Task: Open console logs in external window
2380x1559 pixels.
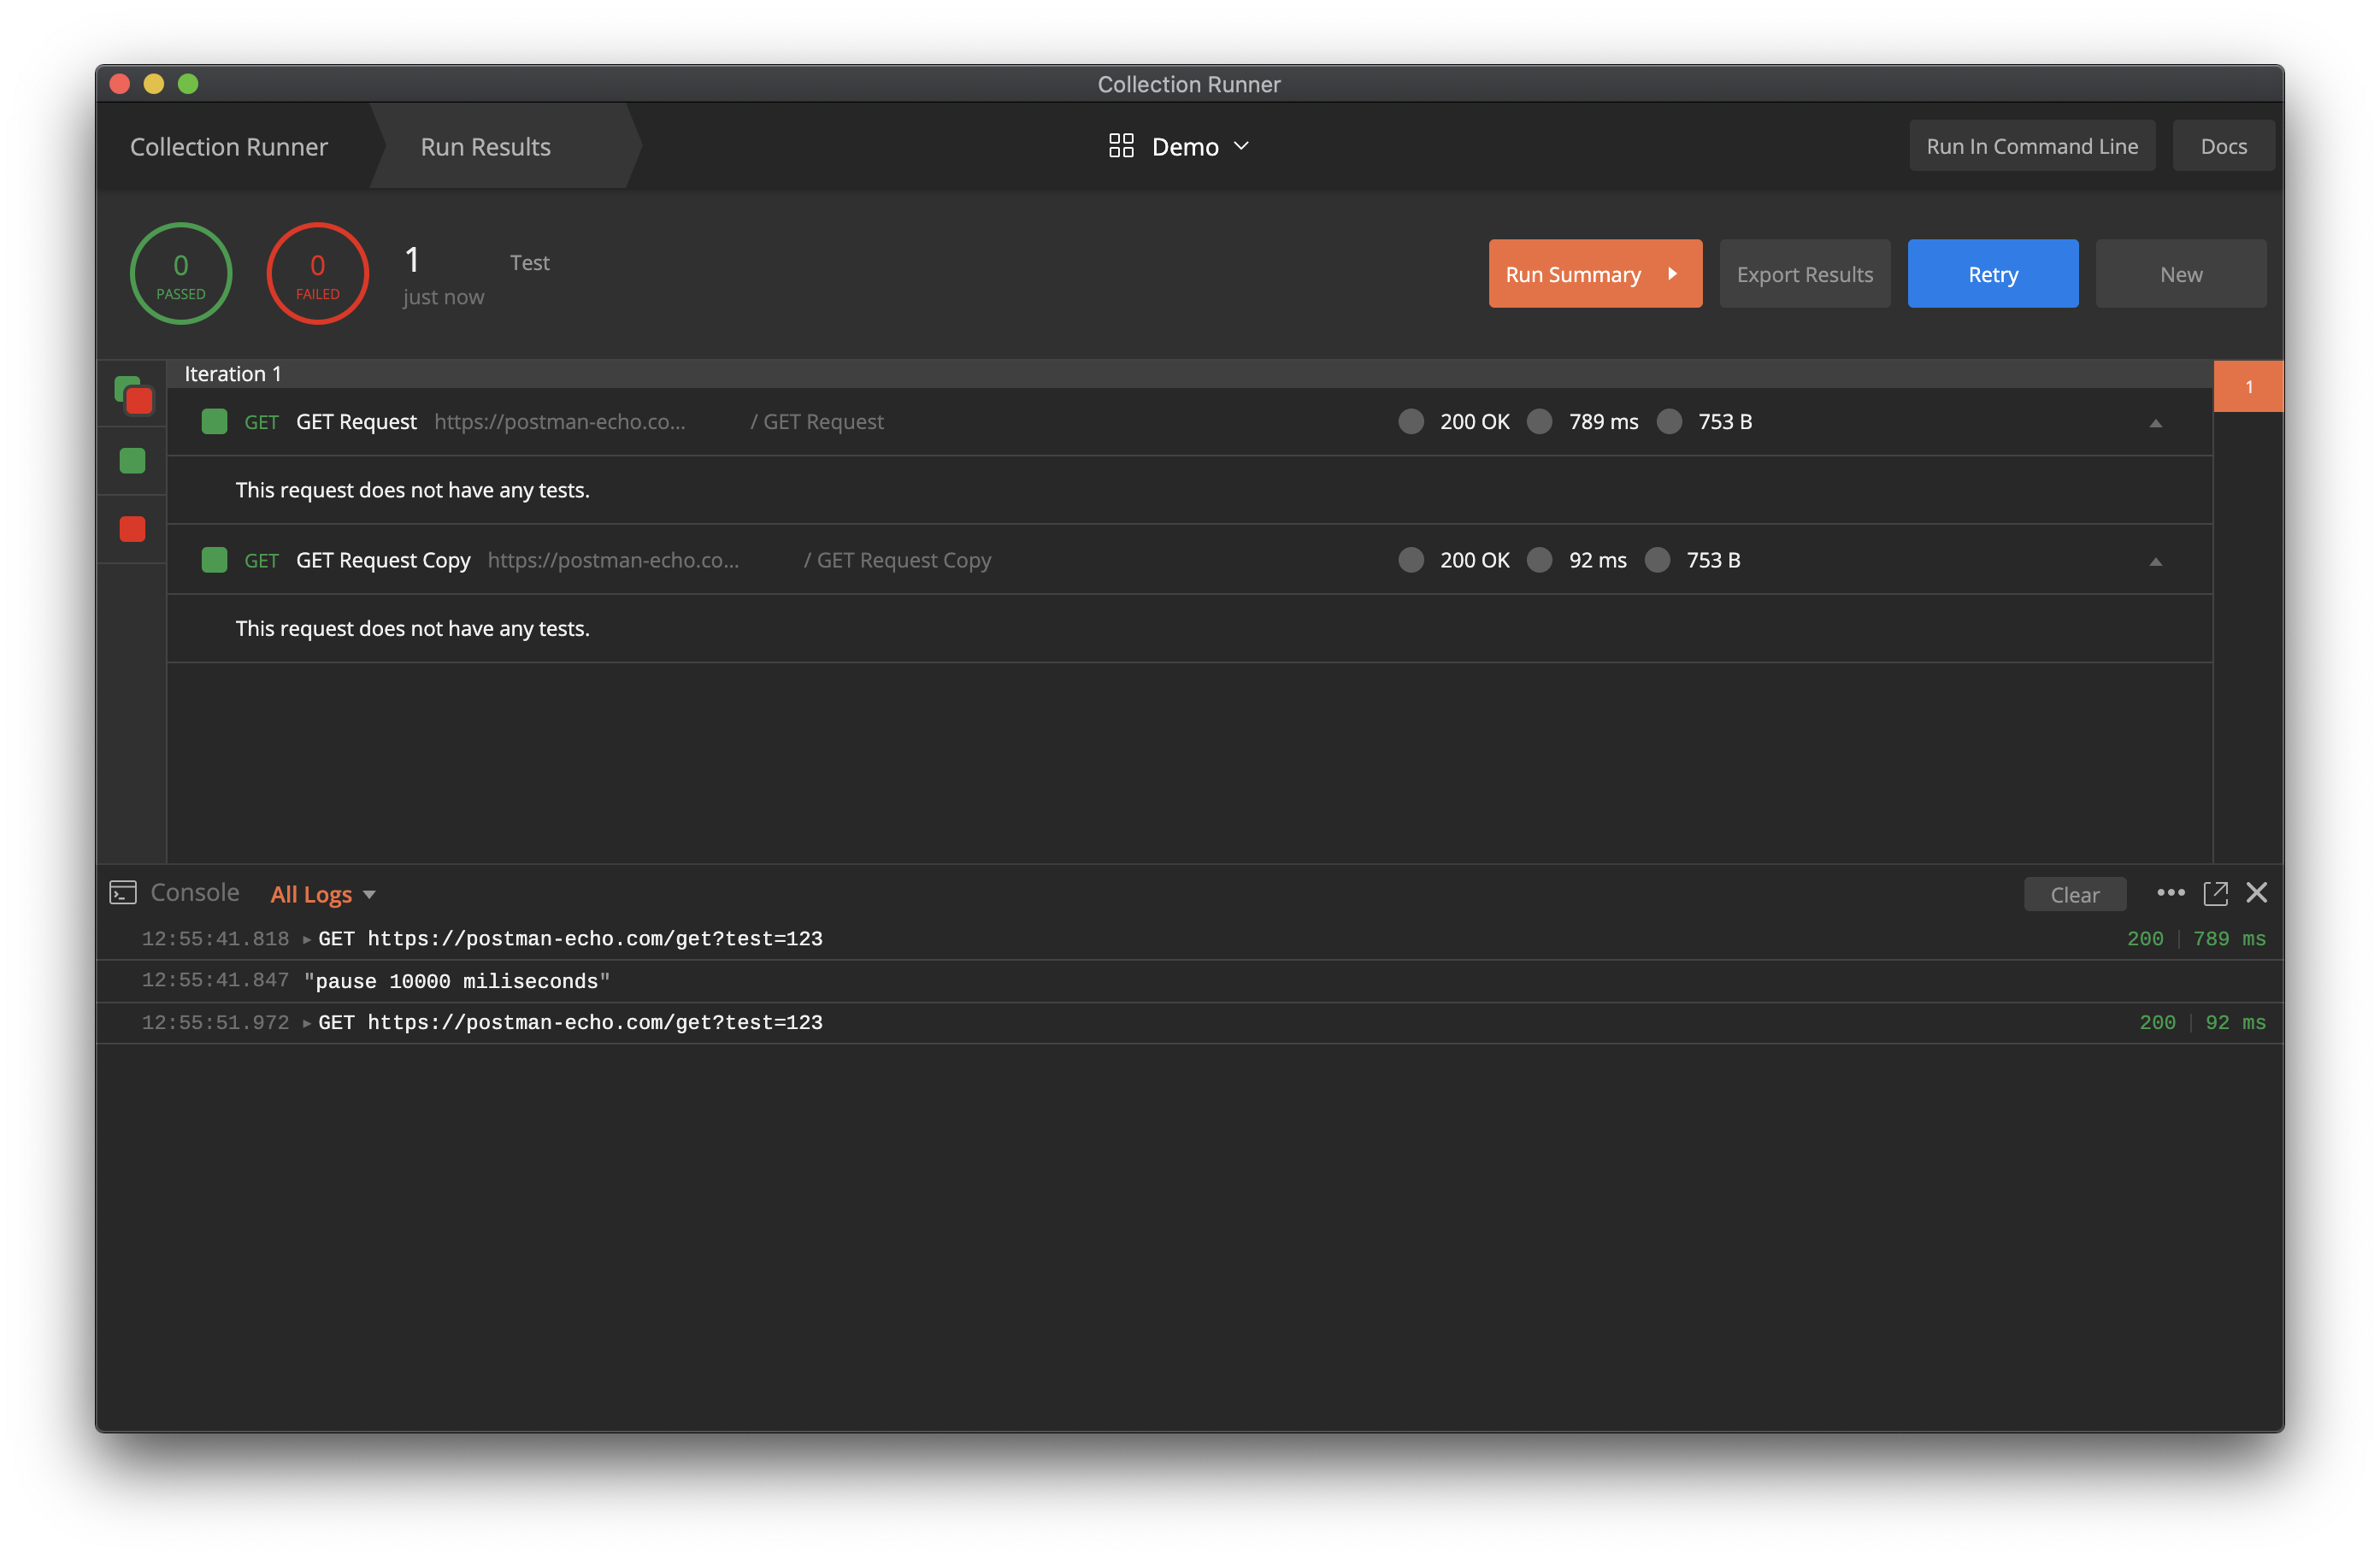Action: pos(2217,892)
